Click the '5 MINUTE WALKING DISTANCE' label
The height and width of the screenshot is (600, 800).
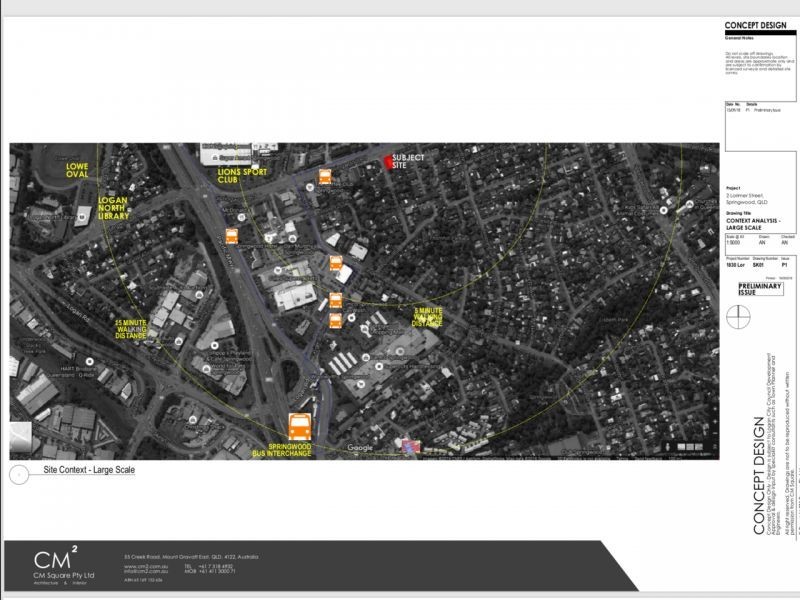428,317
